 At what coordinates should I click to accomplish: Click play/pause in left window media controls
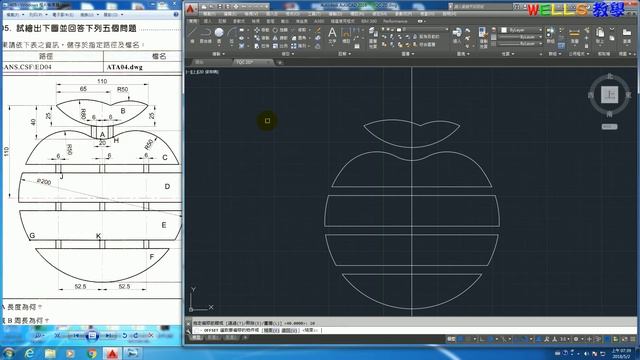pos(92,336)
